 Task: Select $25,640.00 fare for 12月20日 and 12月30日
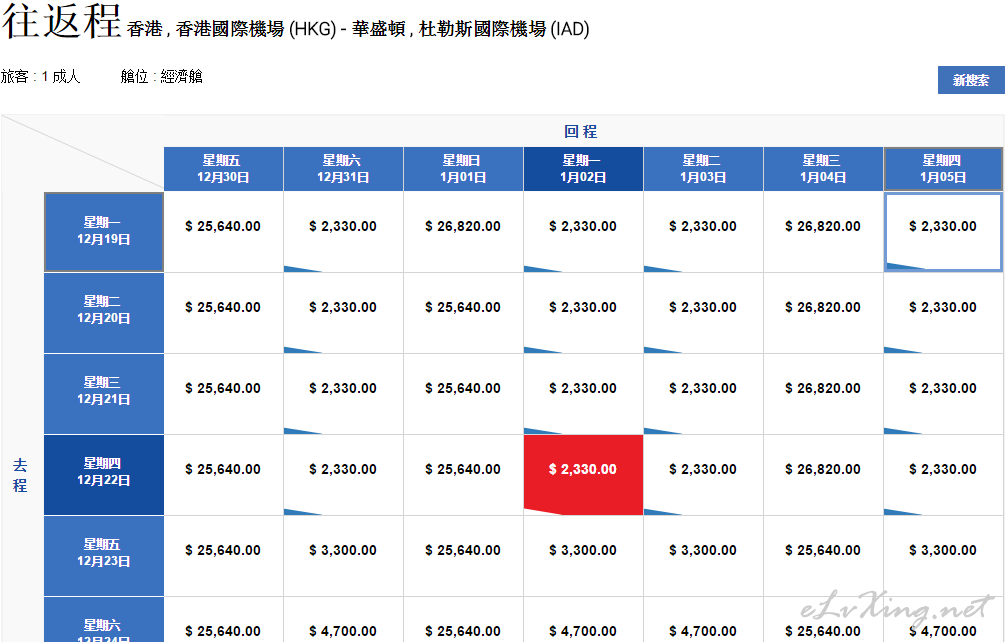(223, 308)
